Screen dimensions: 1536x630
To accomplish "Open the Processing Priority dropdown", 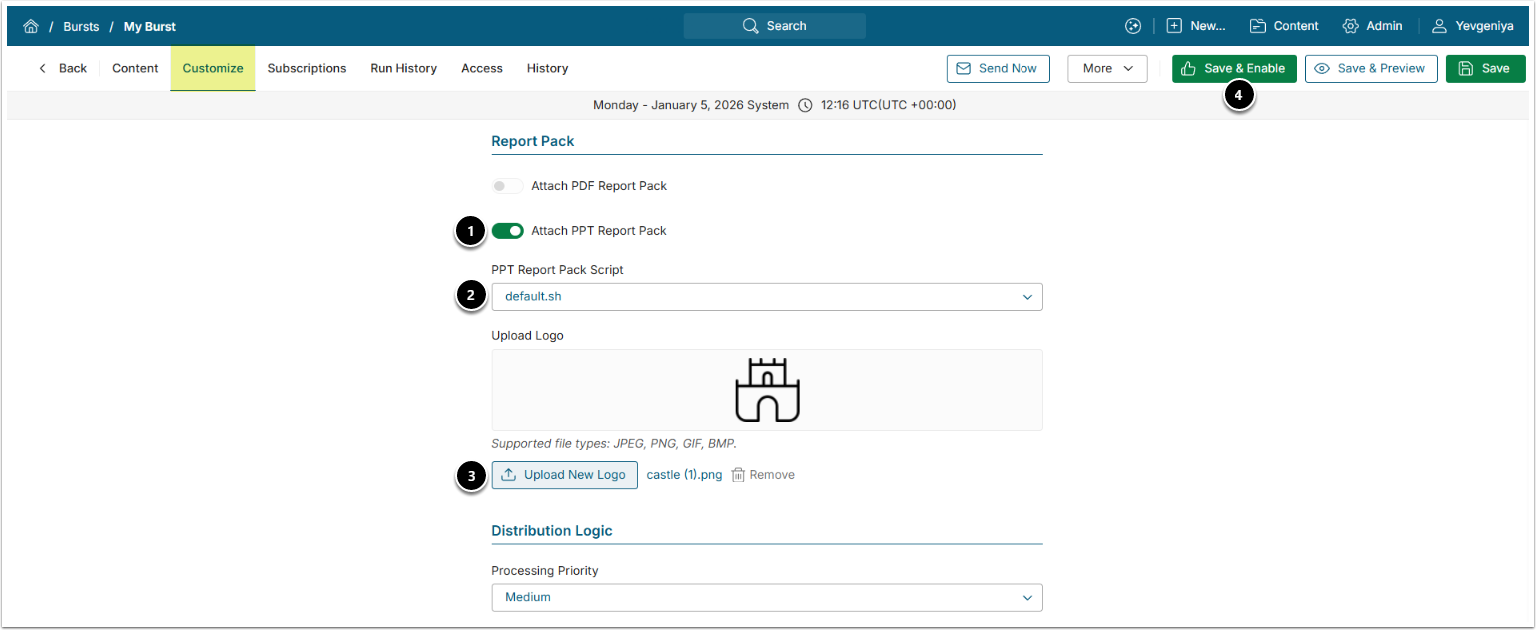I will (x=767, y=597).
